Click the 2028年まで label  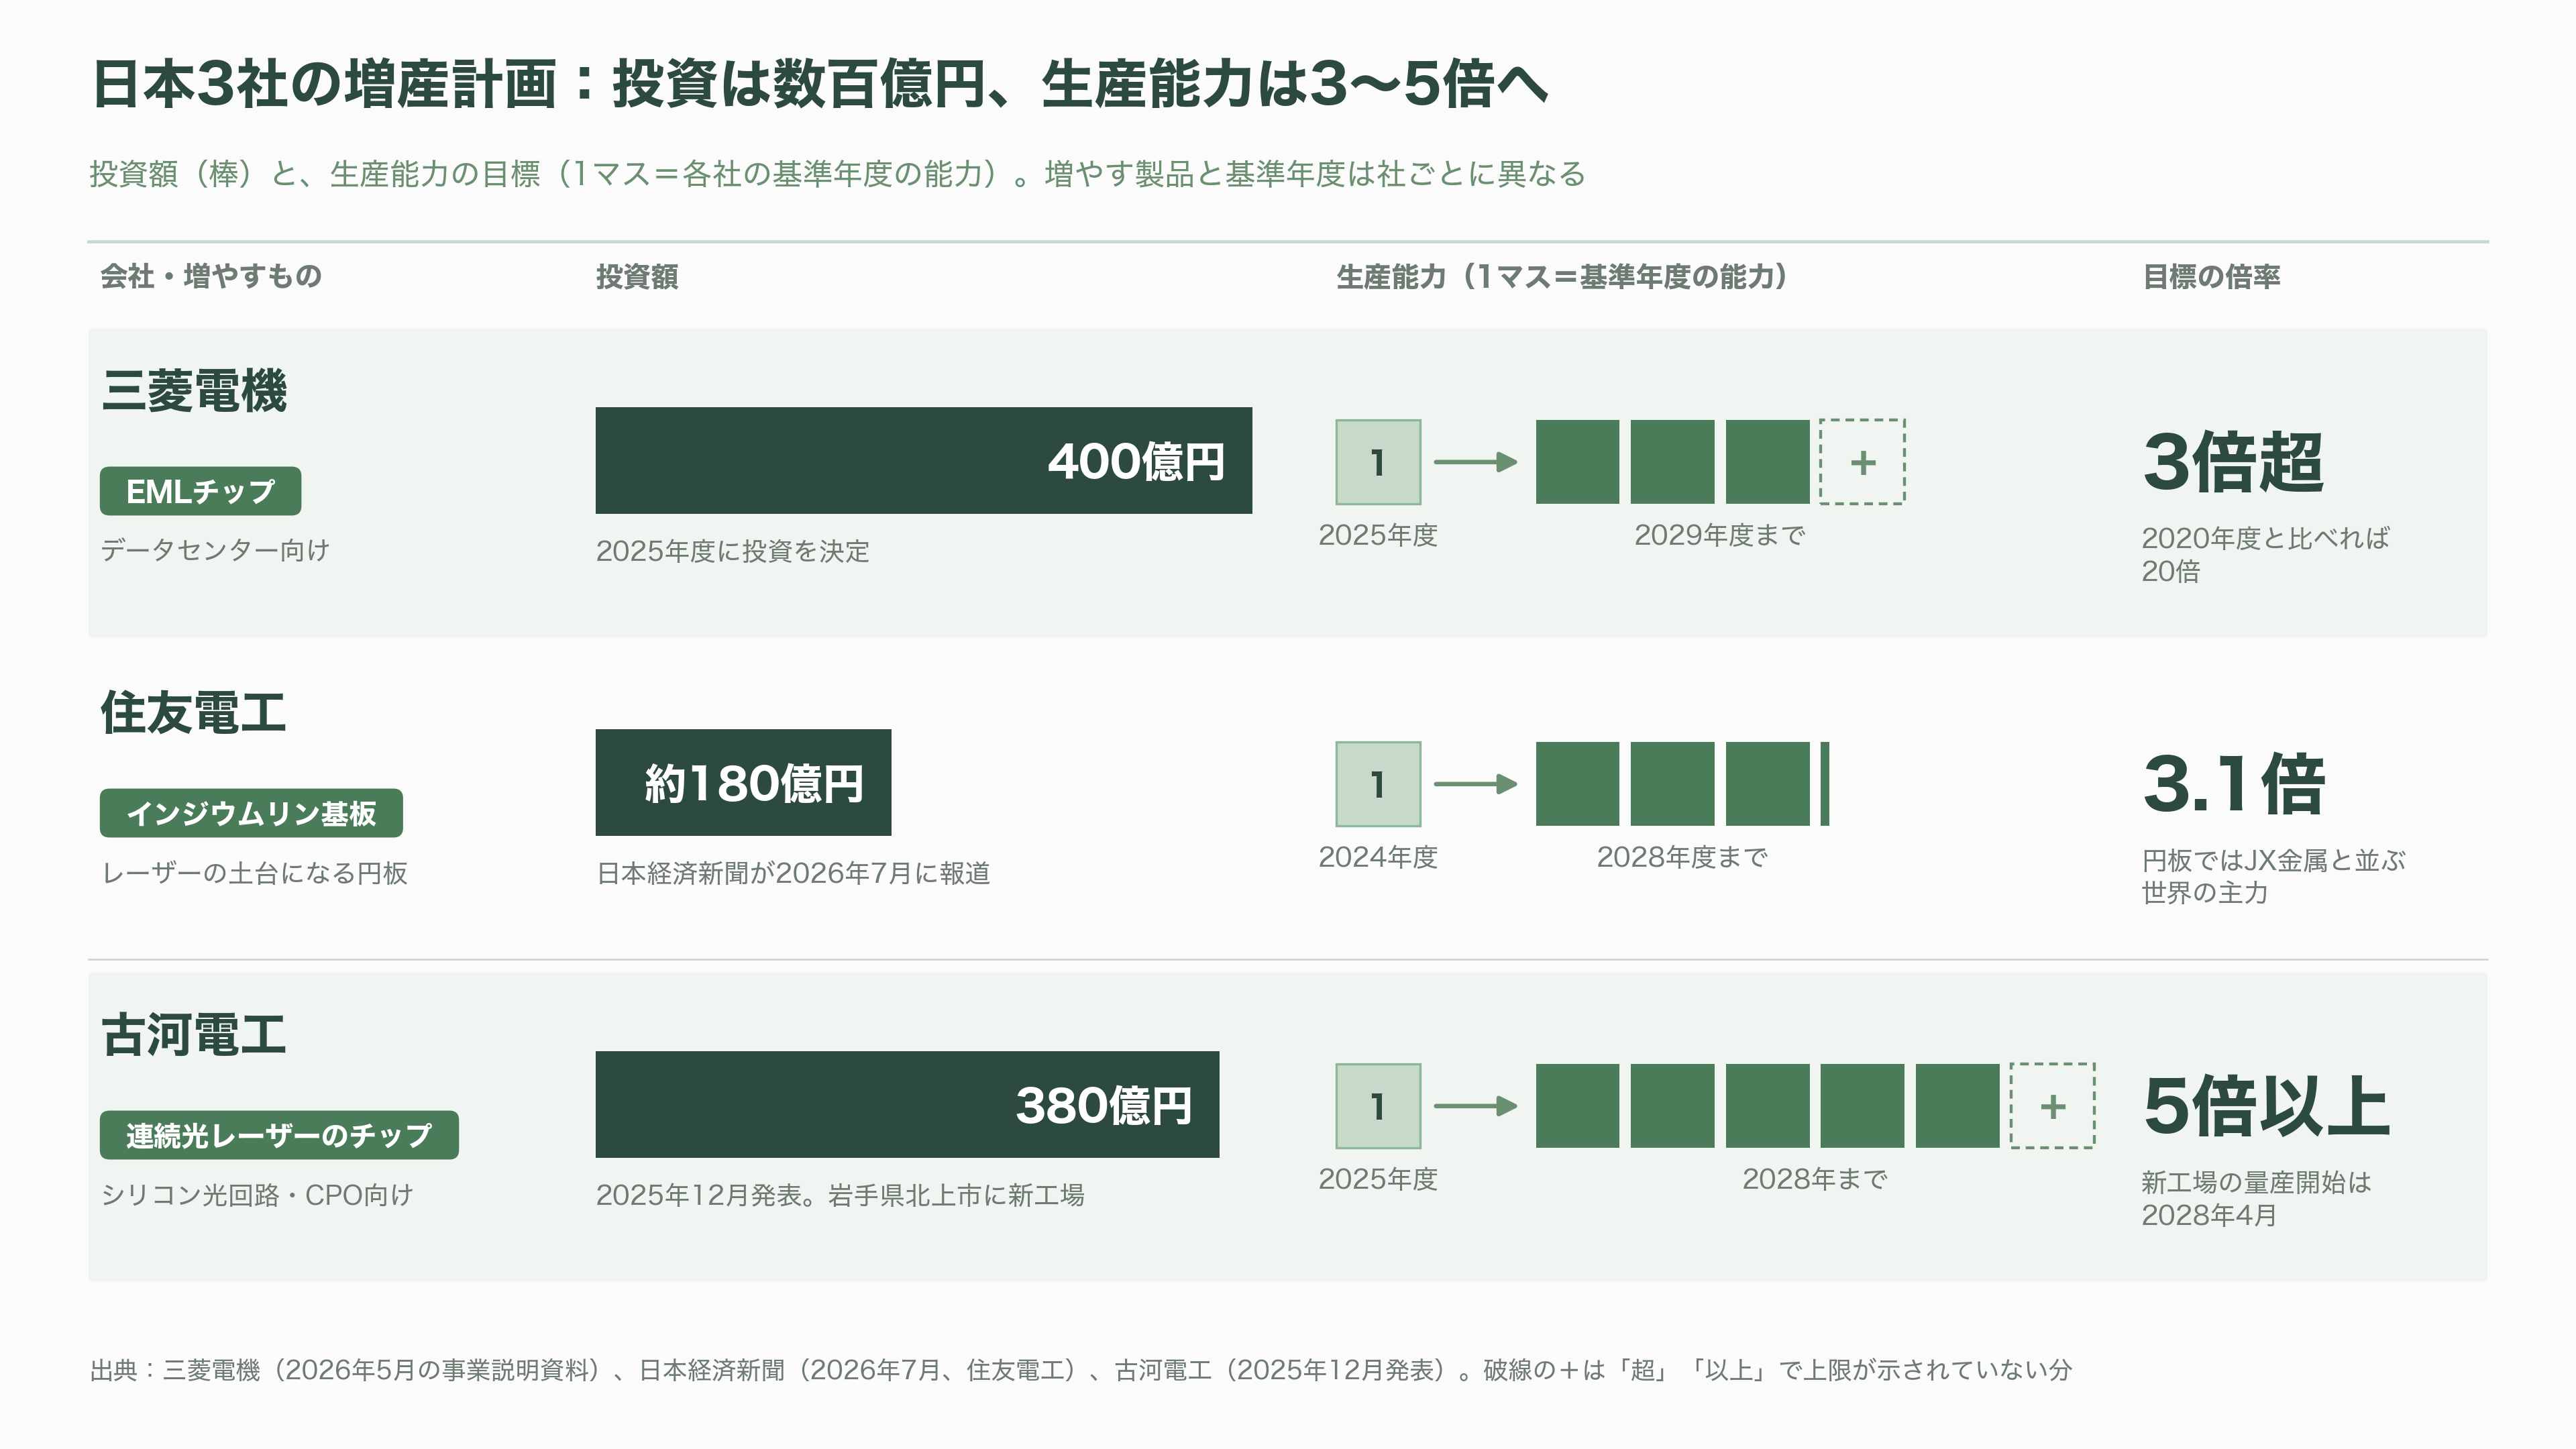1815,1179
